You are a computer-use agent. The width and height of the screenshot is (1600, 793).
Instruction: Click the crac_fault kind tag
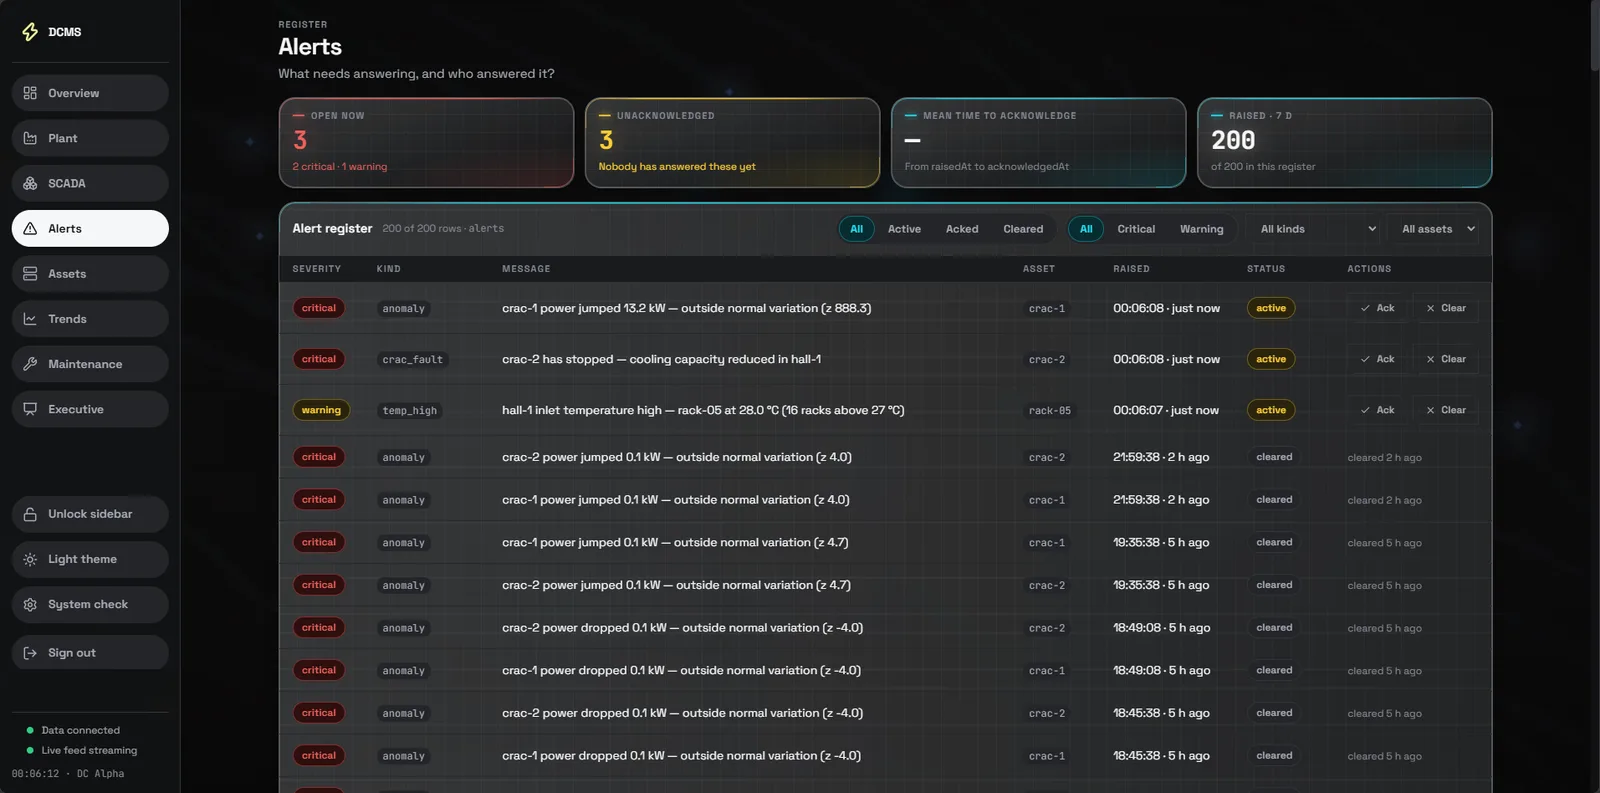pyautogui.click(x=412, y=360)
